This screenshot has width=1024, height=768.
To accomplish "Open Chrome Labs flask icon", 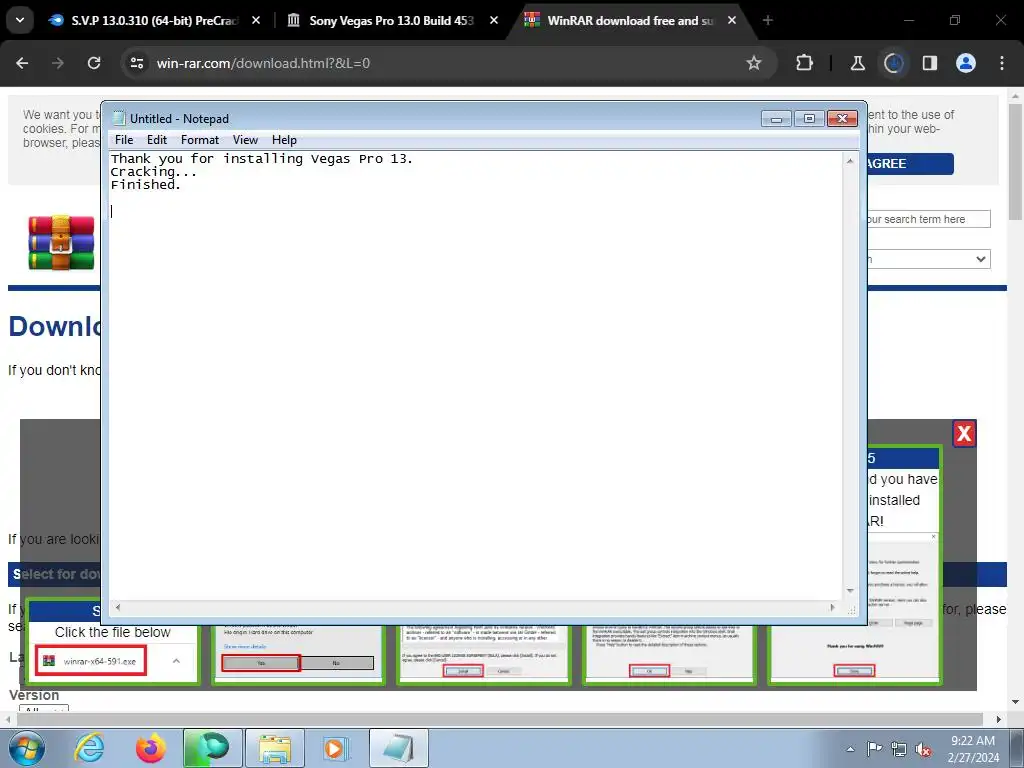I will point(857,63).
